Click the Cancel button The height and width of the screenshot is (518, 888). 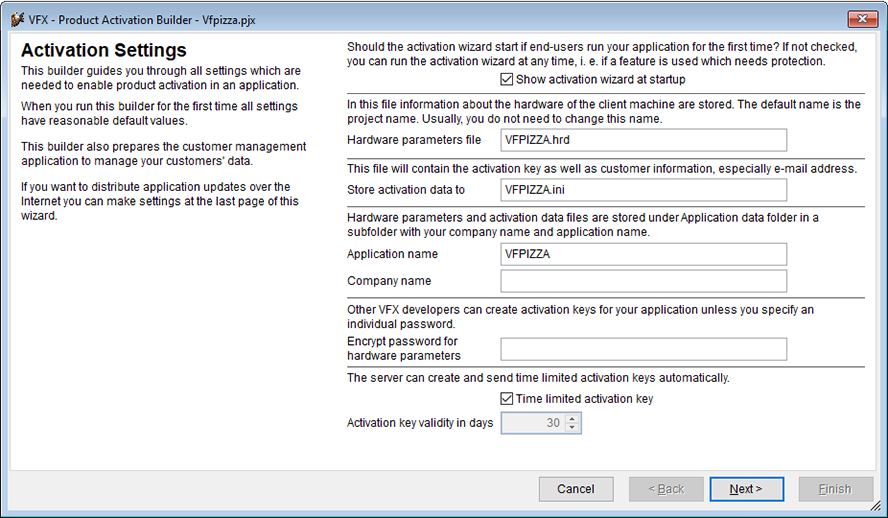tap(576, 489)
